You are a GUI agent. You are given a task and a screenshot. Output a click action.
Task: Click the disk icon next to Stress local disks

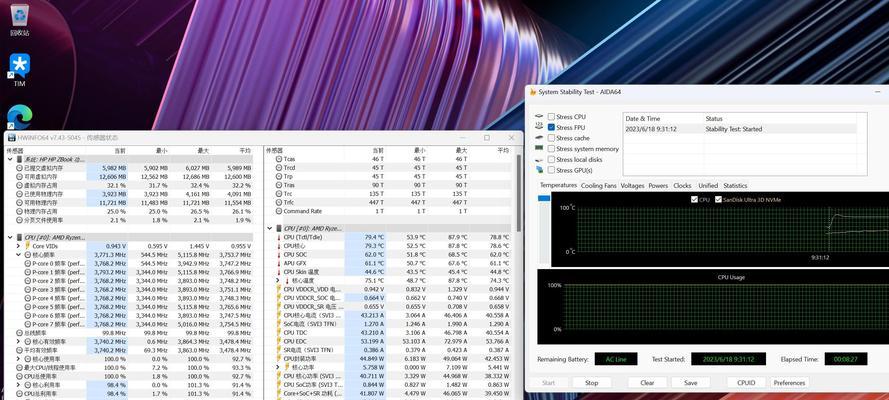(x=539, y=159)
